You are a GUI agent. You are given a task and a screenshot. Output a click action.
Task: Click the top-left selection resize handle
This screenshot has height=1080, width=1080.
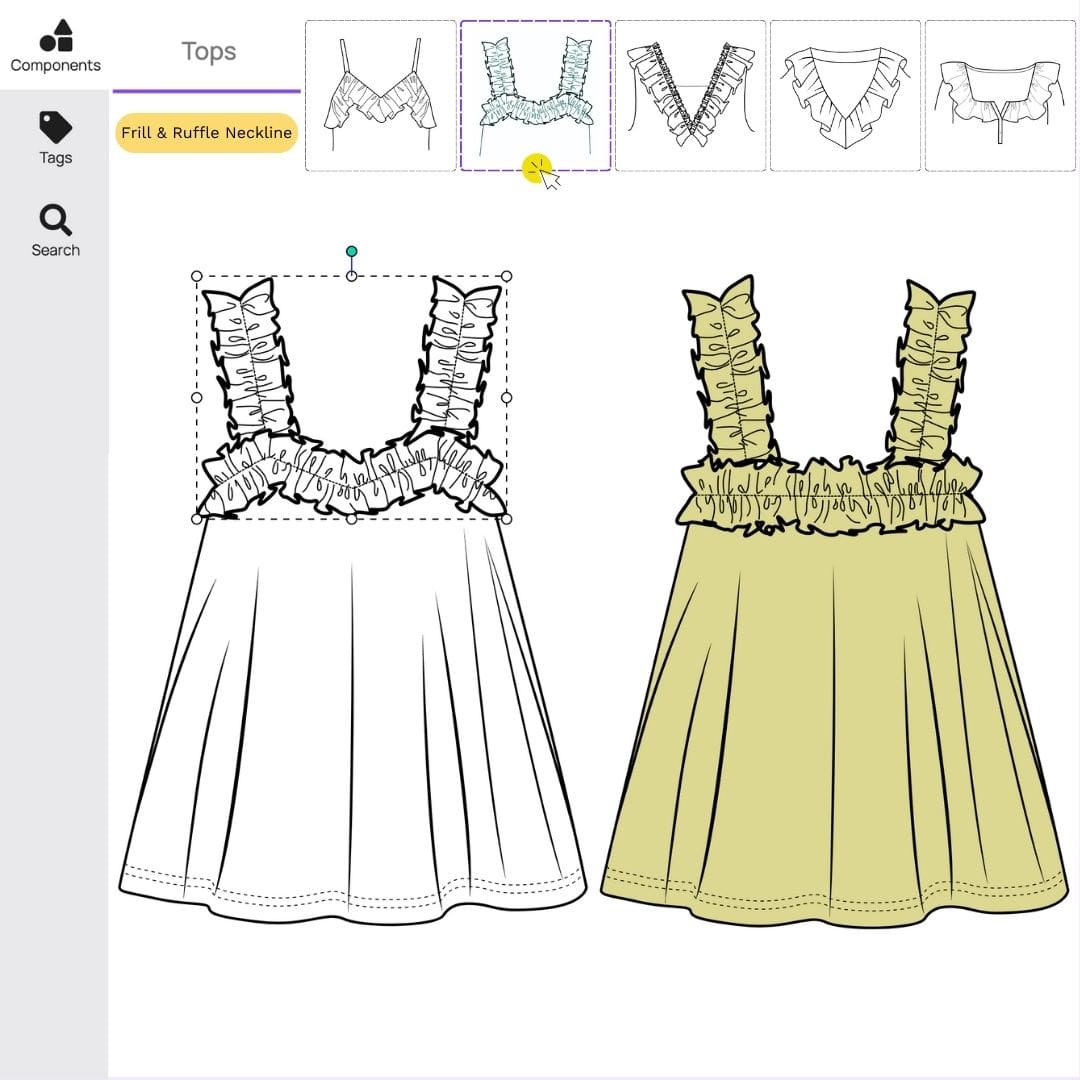[196, 276]
